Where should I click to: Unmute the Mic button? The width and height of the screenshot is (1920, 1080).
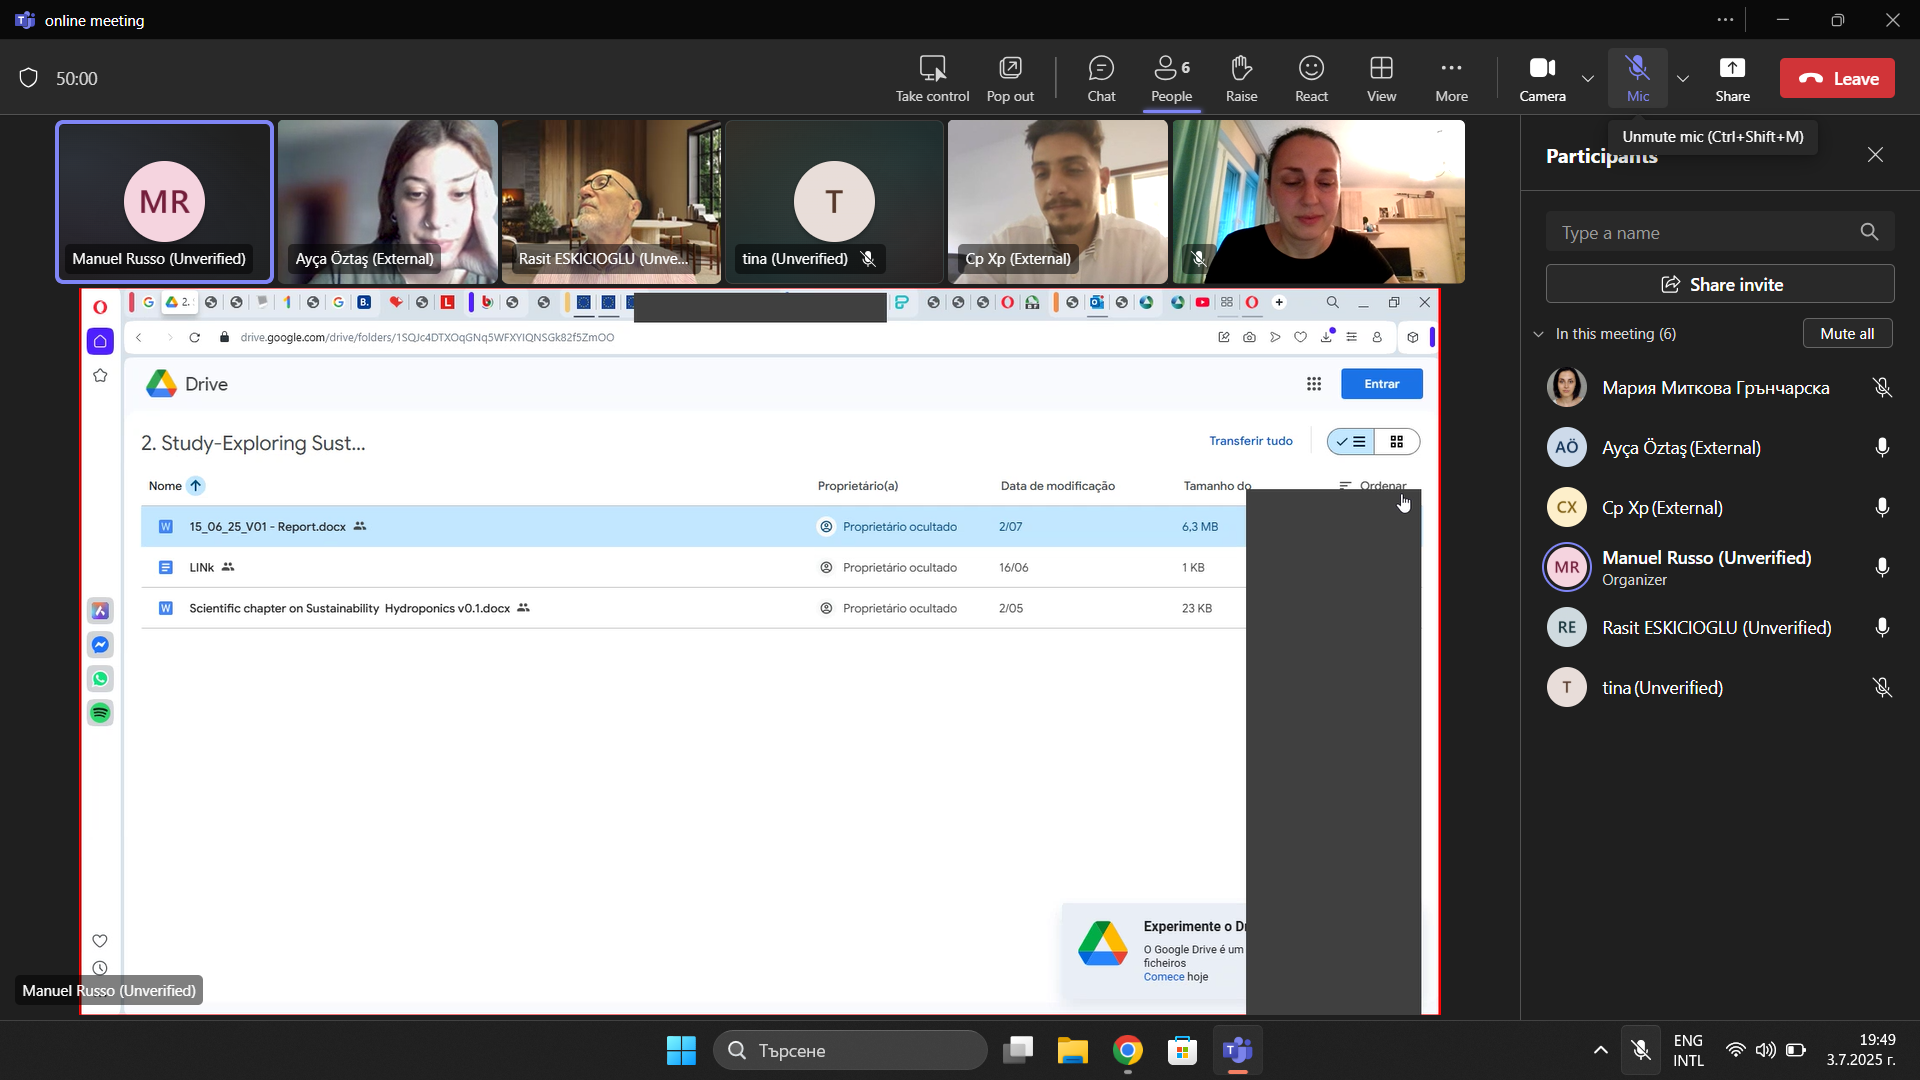click(x=1638, y=78)
